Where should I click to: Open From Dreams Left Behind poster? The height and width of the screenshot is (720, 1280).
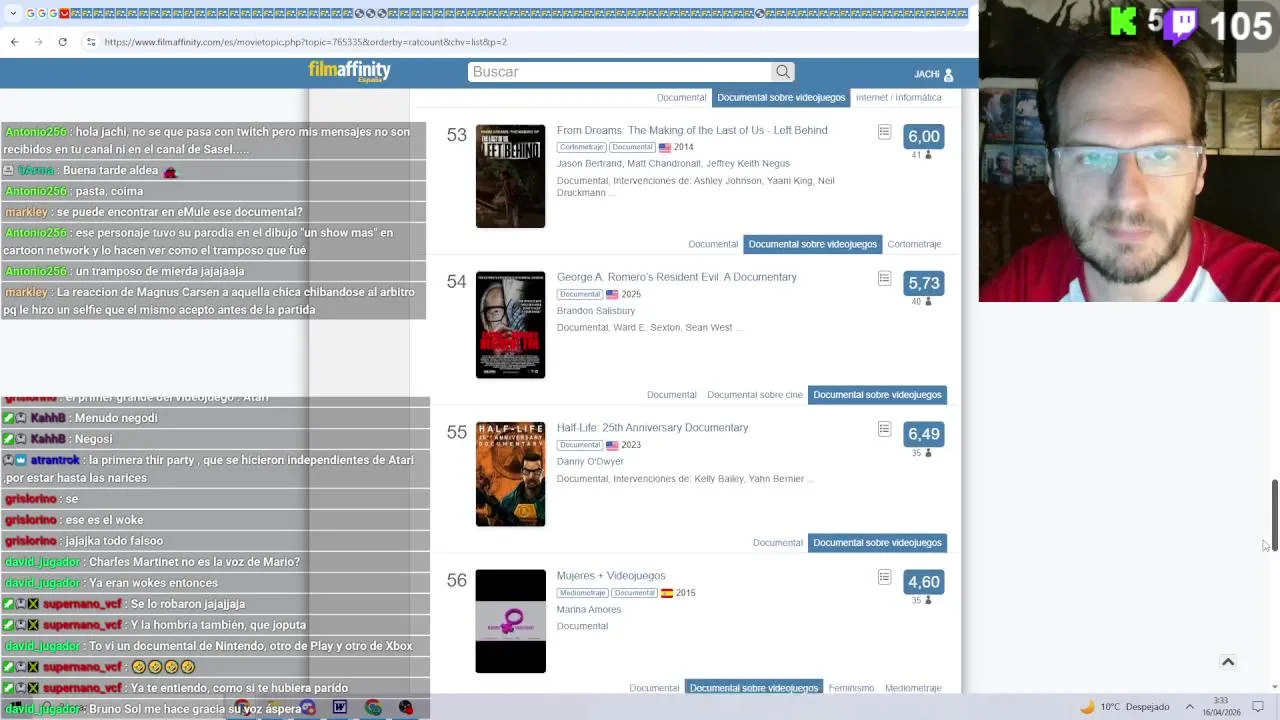pyautogui.click(x=510, y=176)
